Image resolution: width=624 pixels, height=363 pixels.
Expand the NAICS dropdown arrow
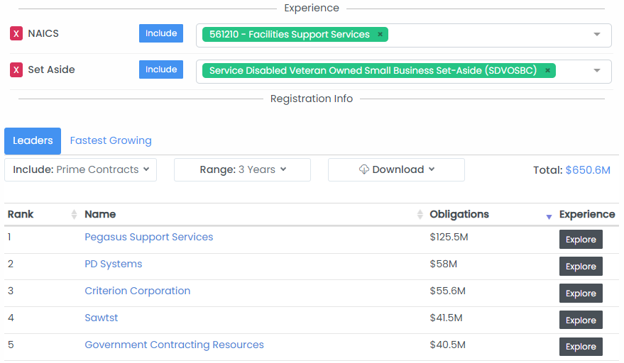click(597, 35)
